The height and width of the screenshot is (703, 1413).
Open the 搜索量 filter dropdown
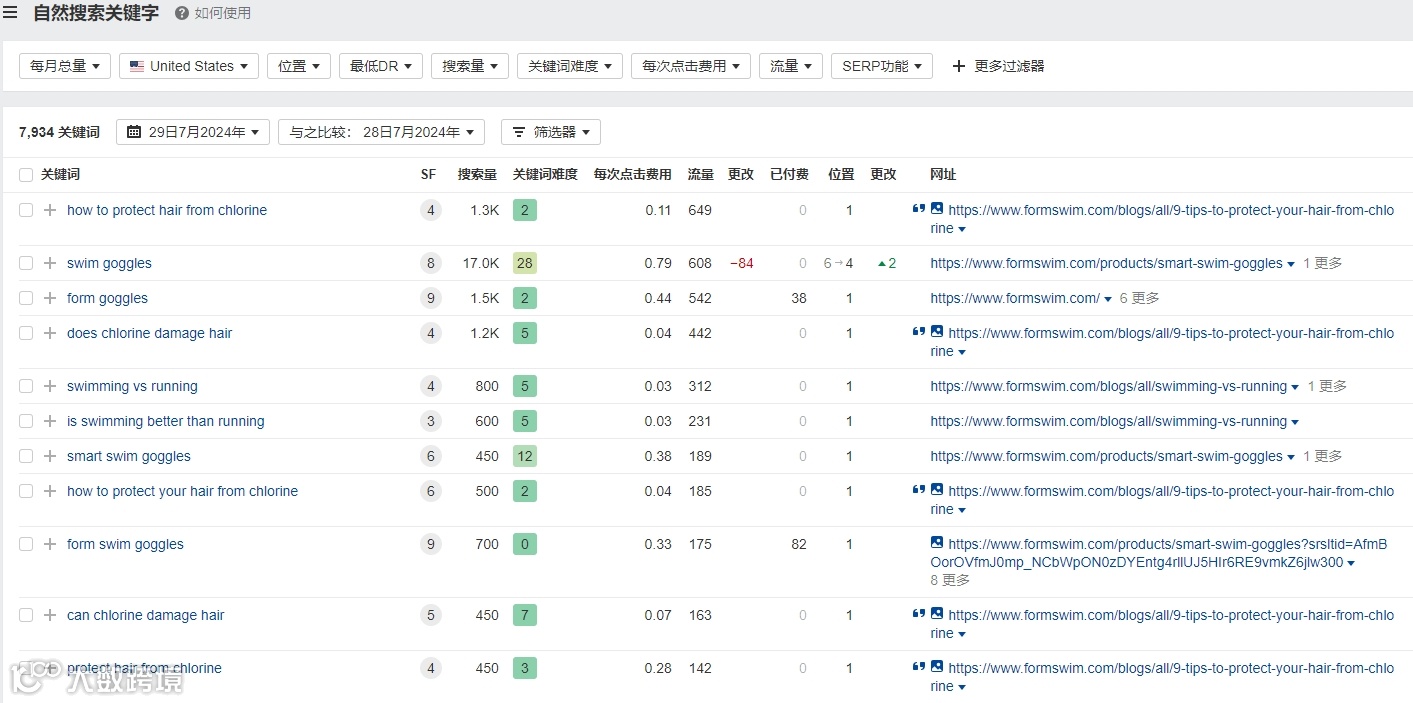(470, 66)
